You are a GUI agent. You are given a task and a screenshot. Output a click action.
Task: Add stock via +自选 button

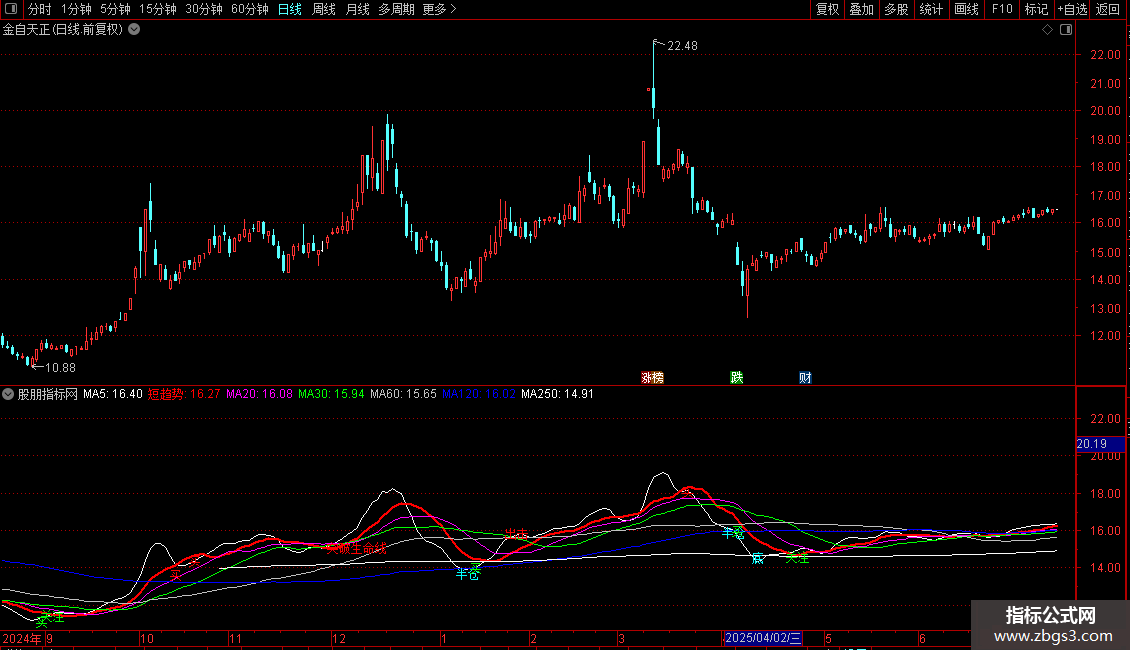(1072, 9)
